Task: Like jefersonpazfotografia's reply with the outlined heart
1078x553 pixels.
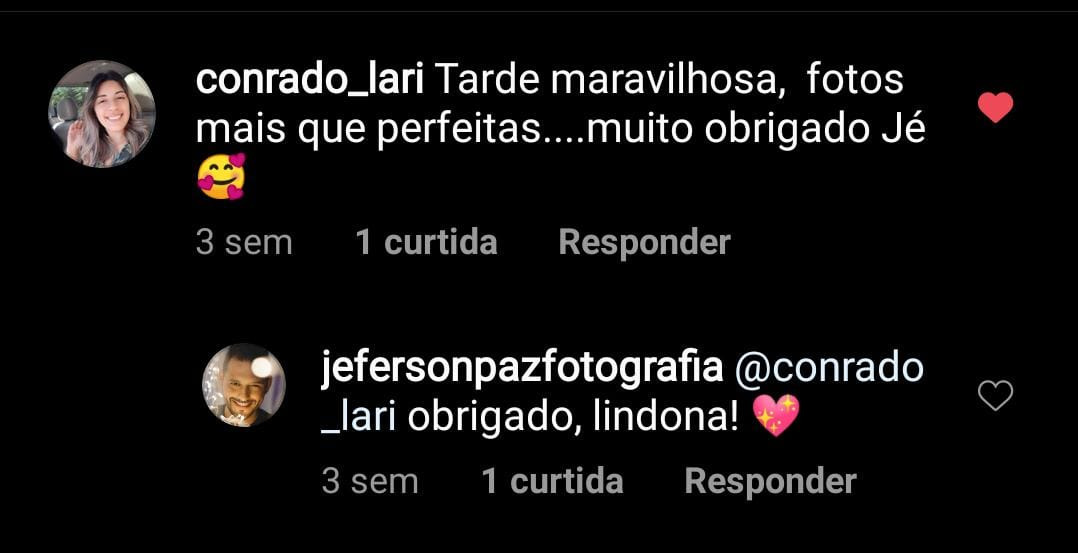Action: pyautogui.click(x=995, y=395)
